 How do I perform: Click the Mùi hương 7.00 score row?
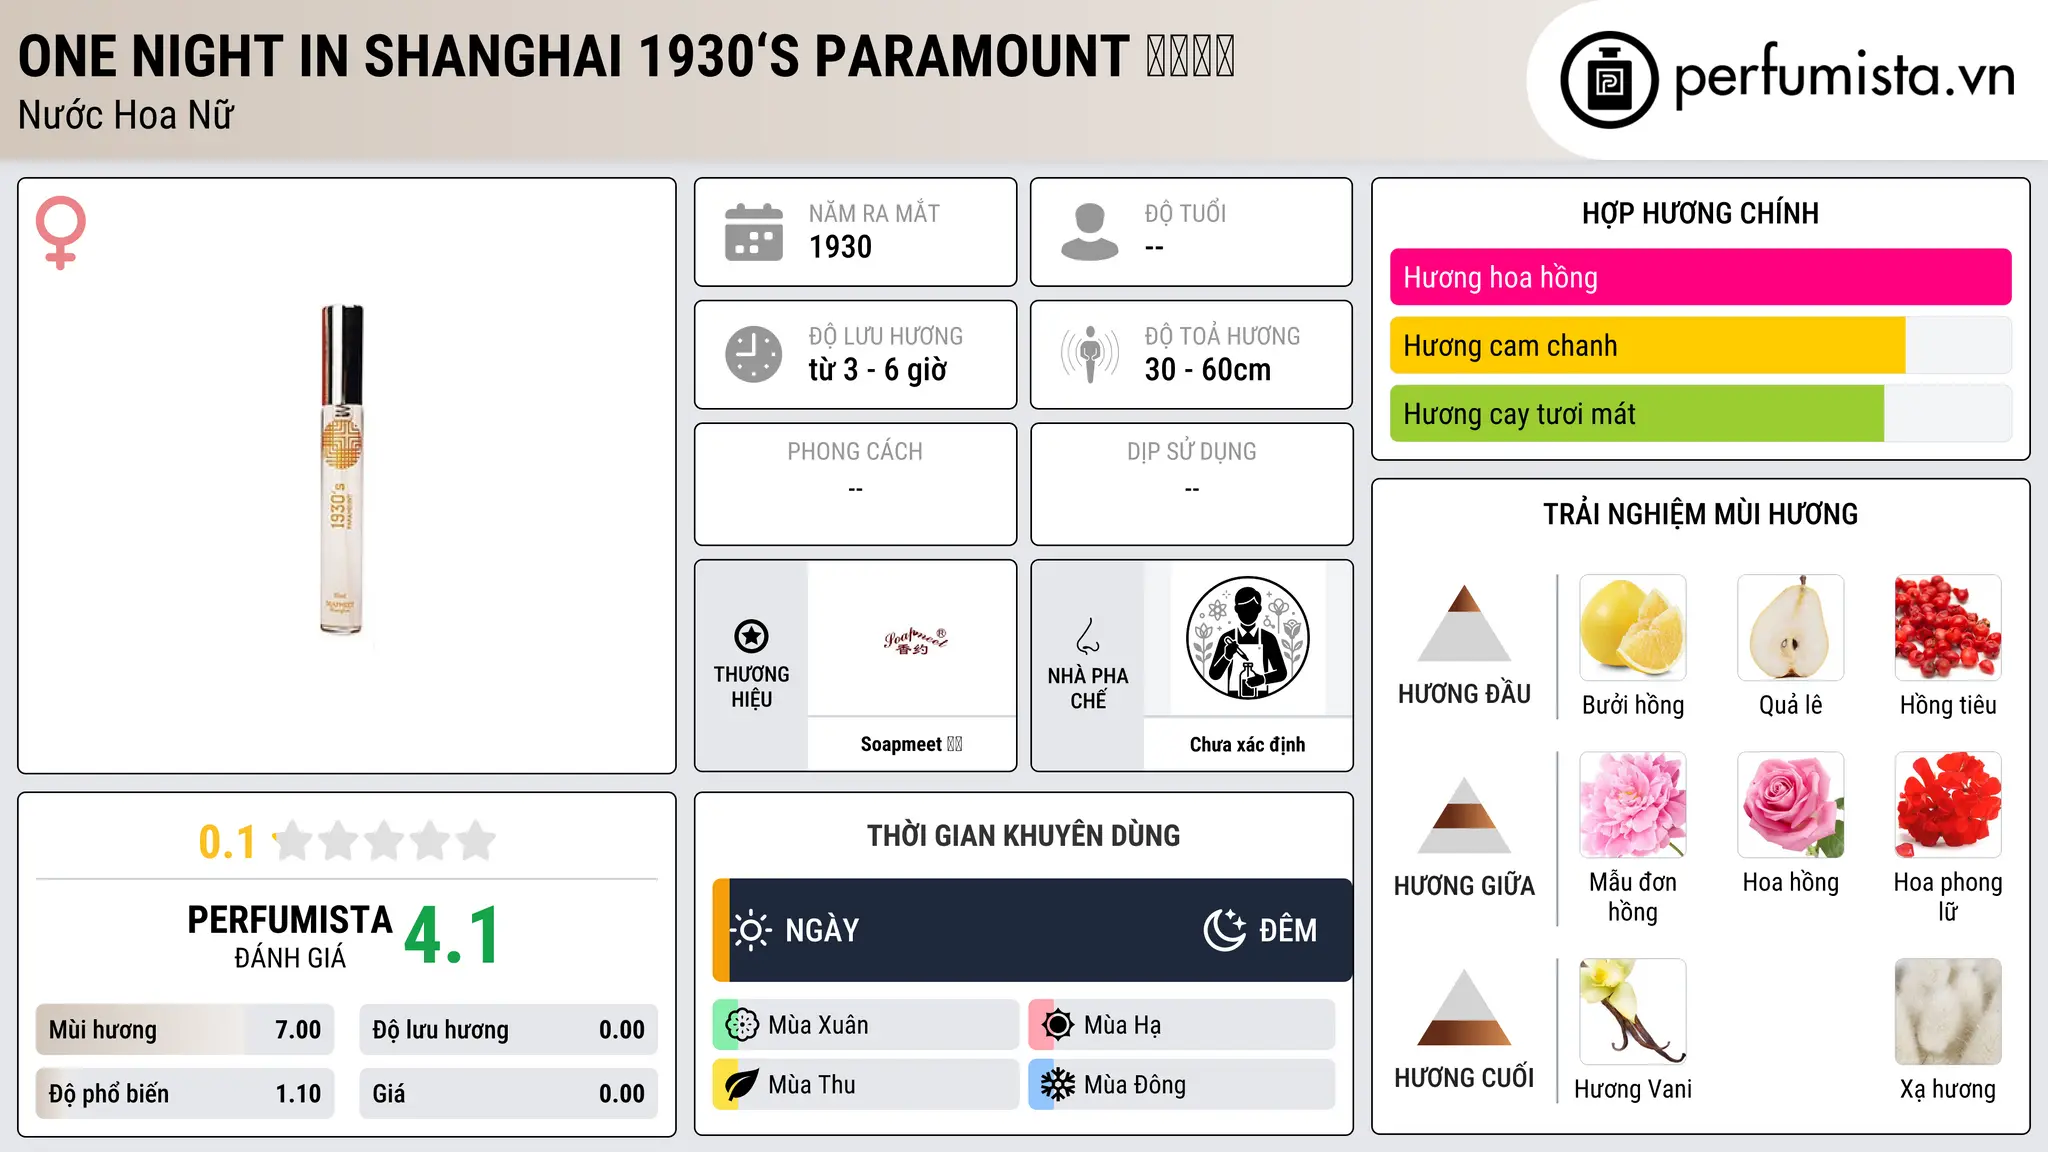tap(185, 1029)
